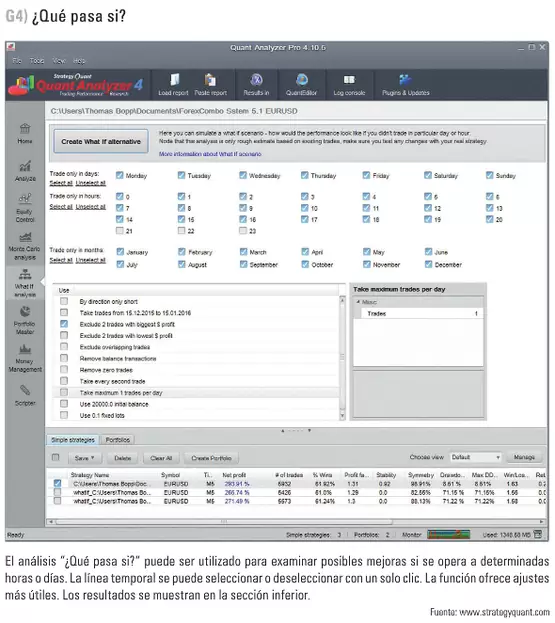This screenshot has height=623, width=555.
Task: Click the Manage button
Action: 524,457
